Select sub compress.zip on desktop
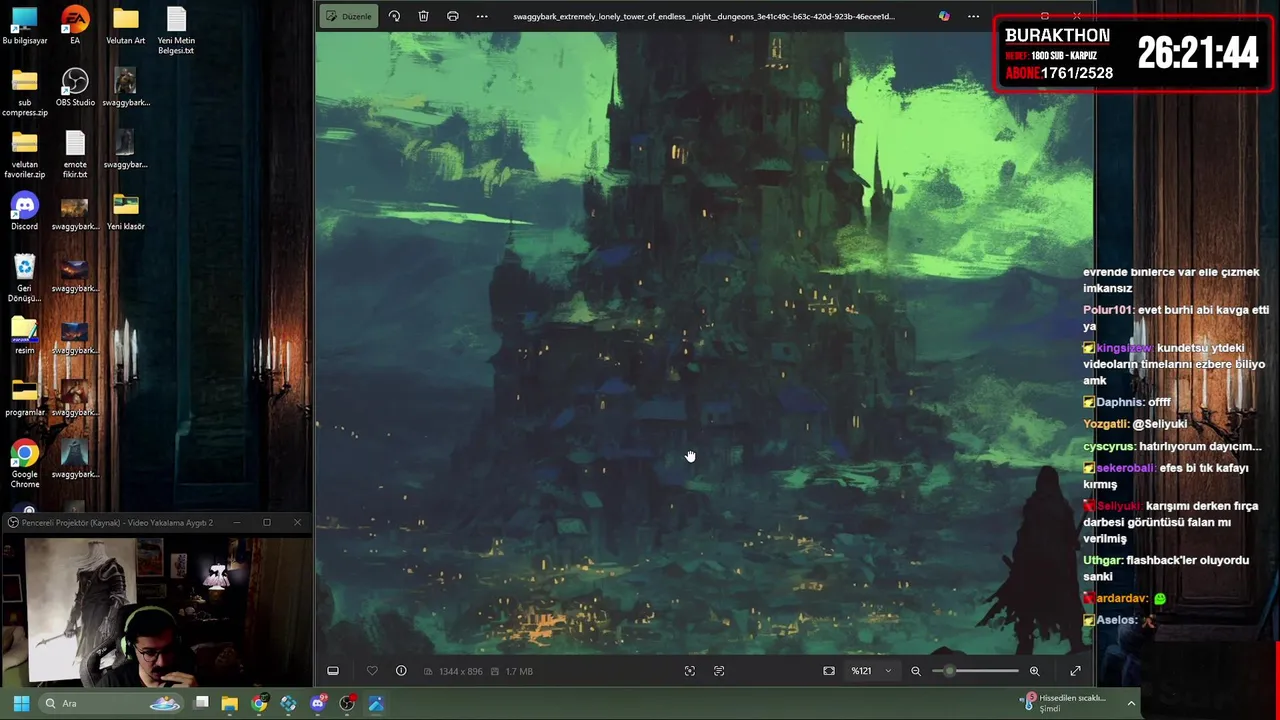This screenshot has height=720, width=1280. (x=25, y=93)
